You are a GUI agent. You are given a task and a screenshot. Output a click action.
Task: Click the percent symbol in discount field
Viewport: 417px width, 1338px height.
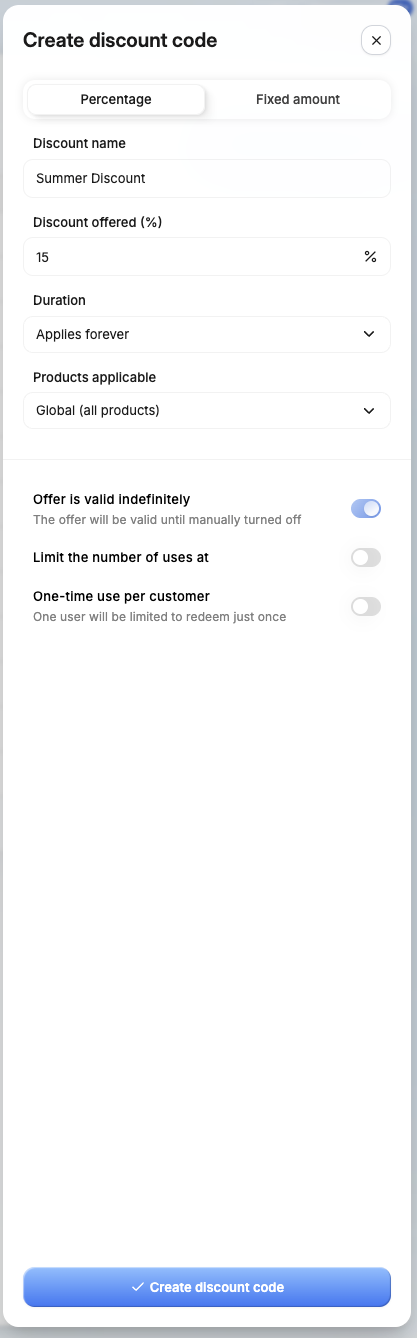pyautogui.click(x=370, y=257)
